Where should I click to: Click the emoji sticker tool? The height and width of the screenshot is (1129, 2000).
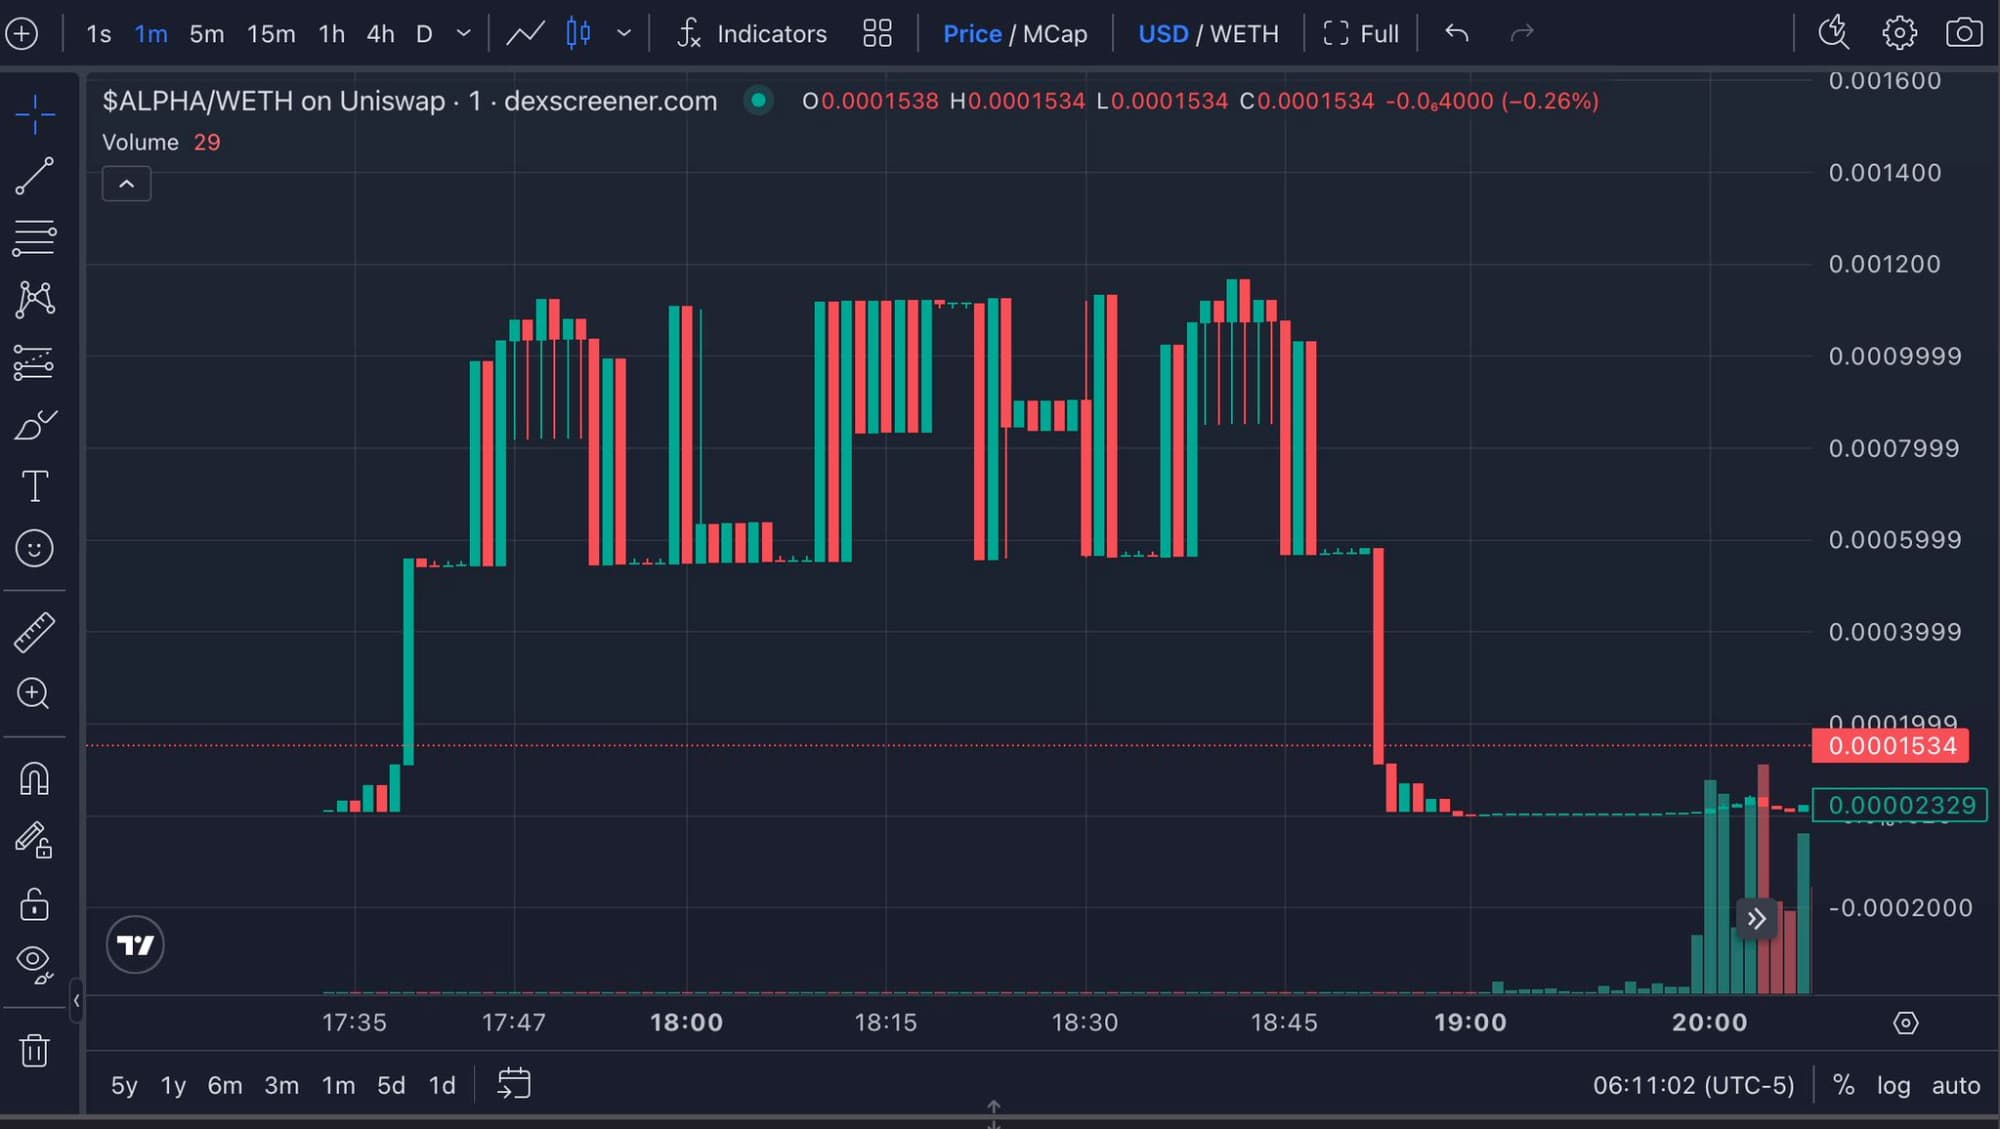coord(34,549)
